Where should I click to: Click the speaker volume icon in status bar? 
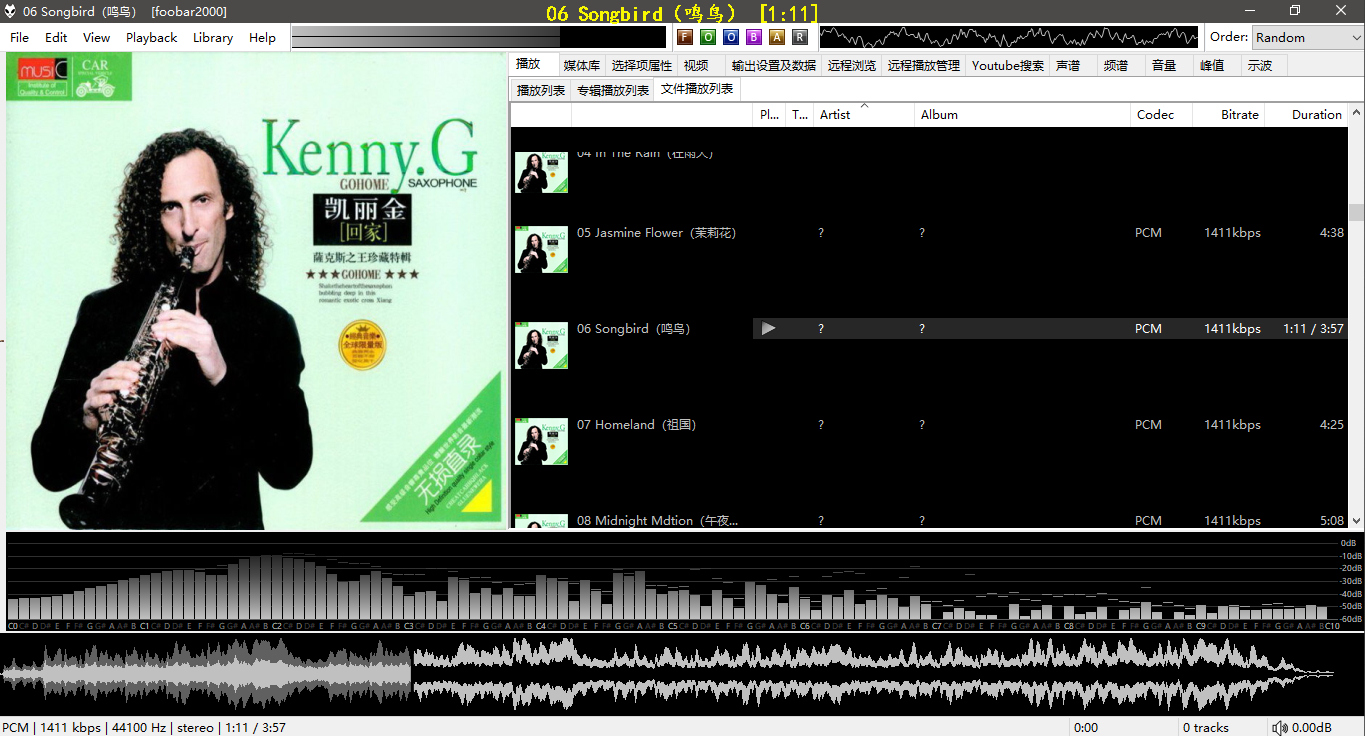[x=1280, y=727]
